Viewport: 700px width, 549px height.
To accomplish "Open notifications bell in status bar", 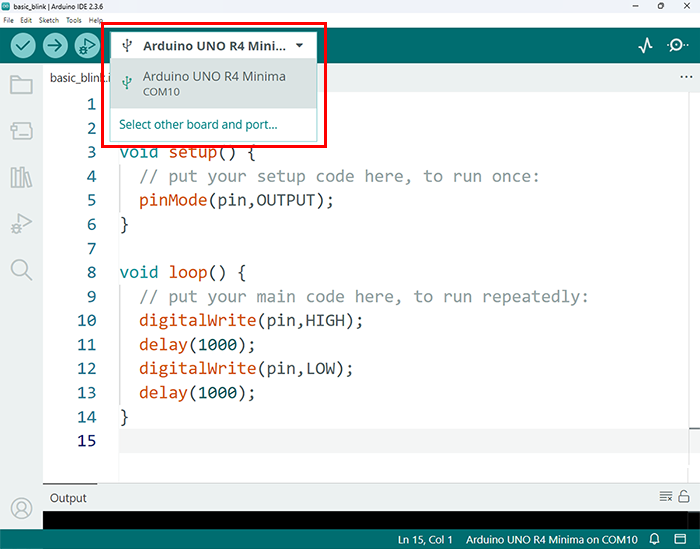I will [654, 539].
